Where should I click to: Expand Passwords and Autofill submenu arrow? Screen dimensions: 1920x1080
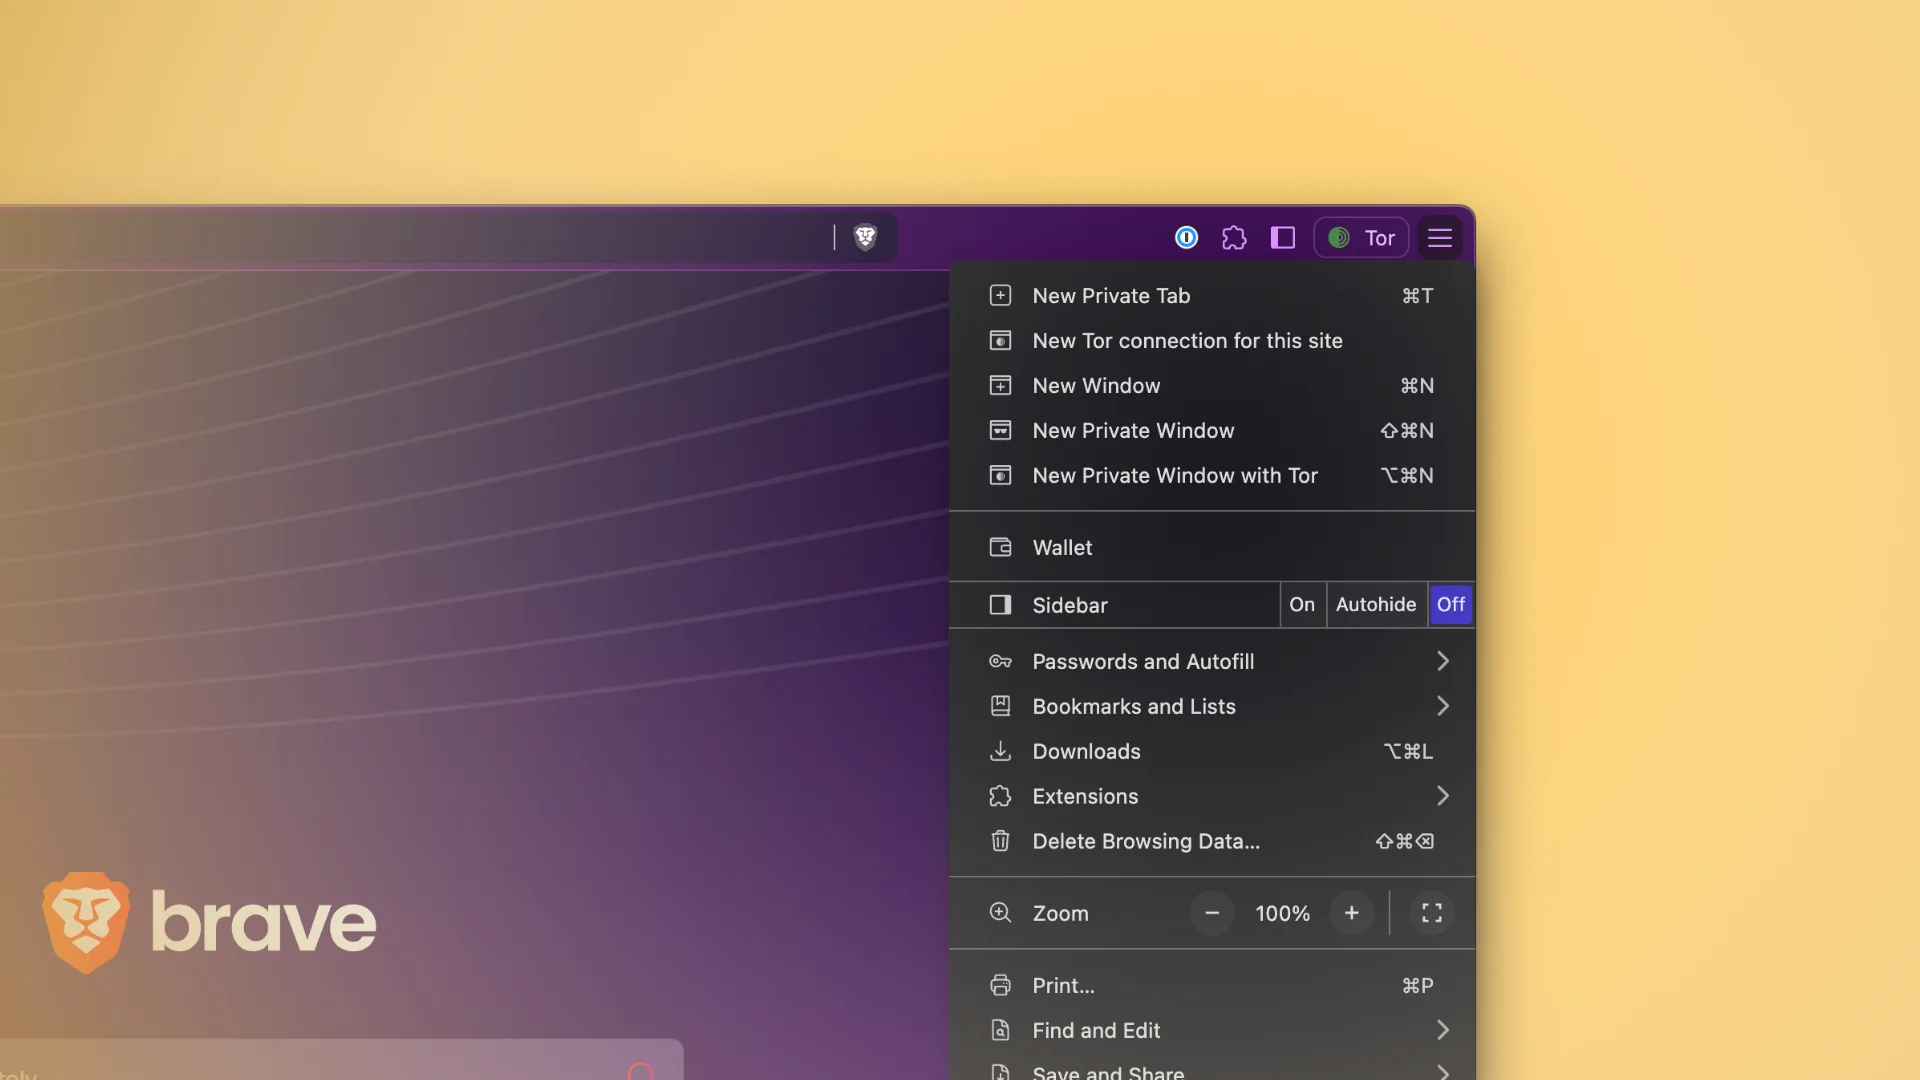1442,661
